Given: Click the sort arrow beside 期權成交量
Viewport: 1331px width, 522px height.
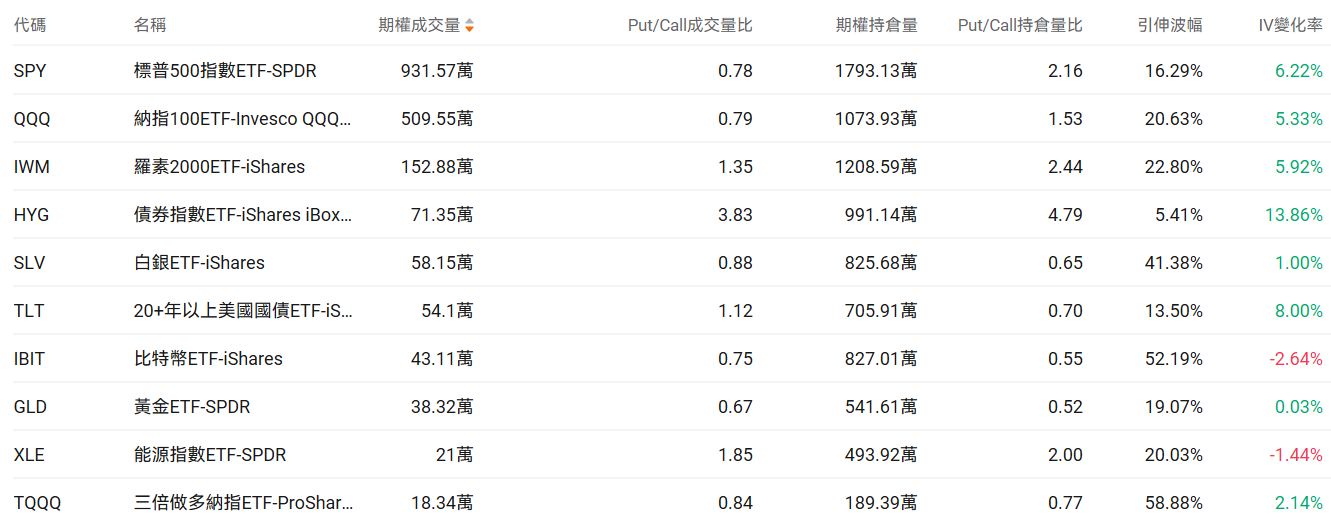Looking at the screenshot, I should click(x=469, y=25).
